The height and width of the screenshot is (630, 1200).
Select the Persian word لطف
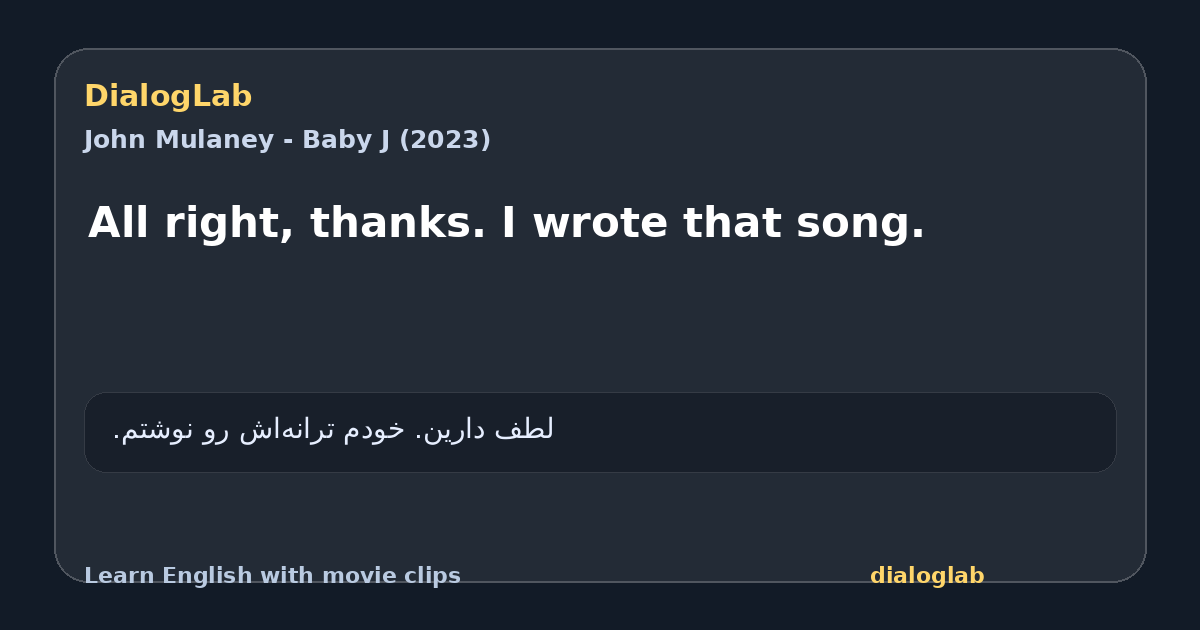tap(524, 429)
